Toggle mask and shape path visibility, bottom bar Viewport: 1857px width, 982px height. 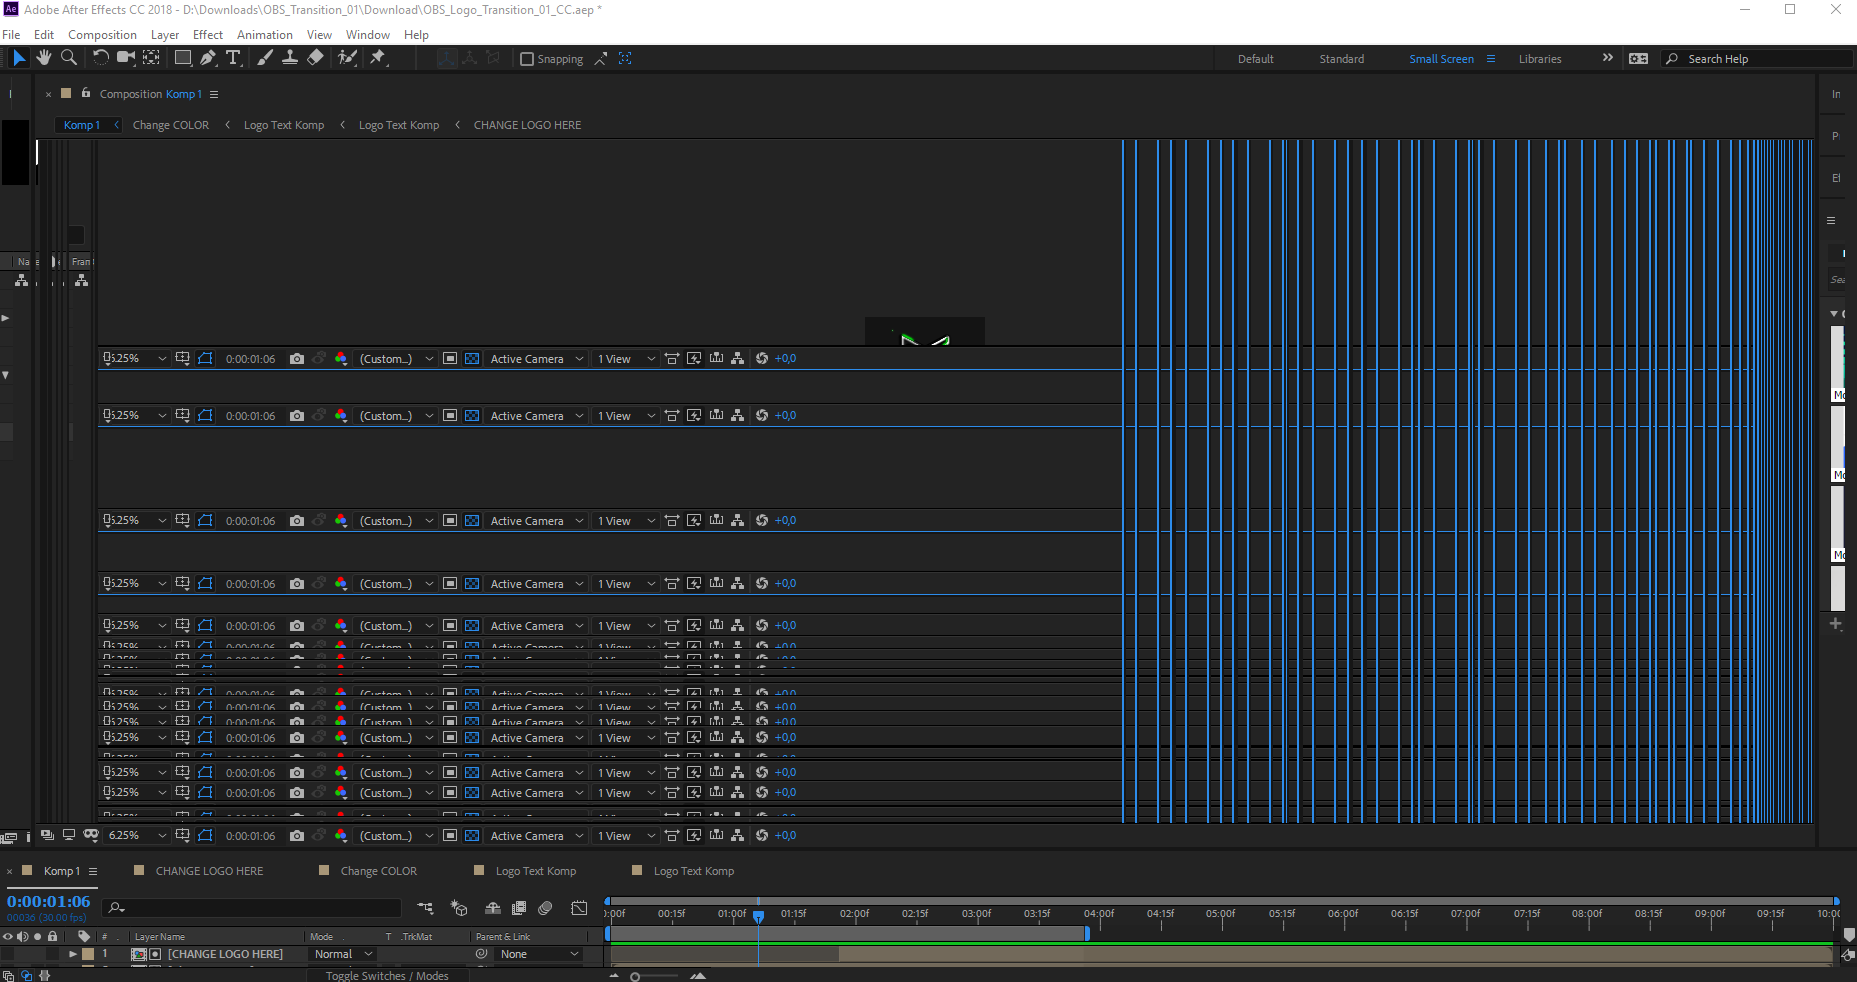tap(205, 835)
